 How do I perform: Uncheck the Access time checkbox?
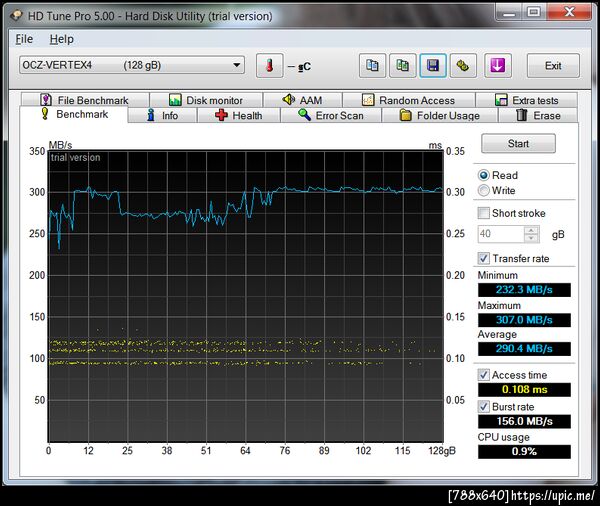(484, 375)
